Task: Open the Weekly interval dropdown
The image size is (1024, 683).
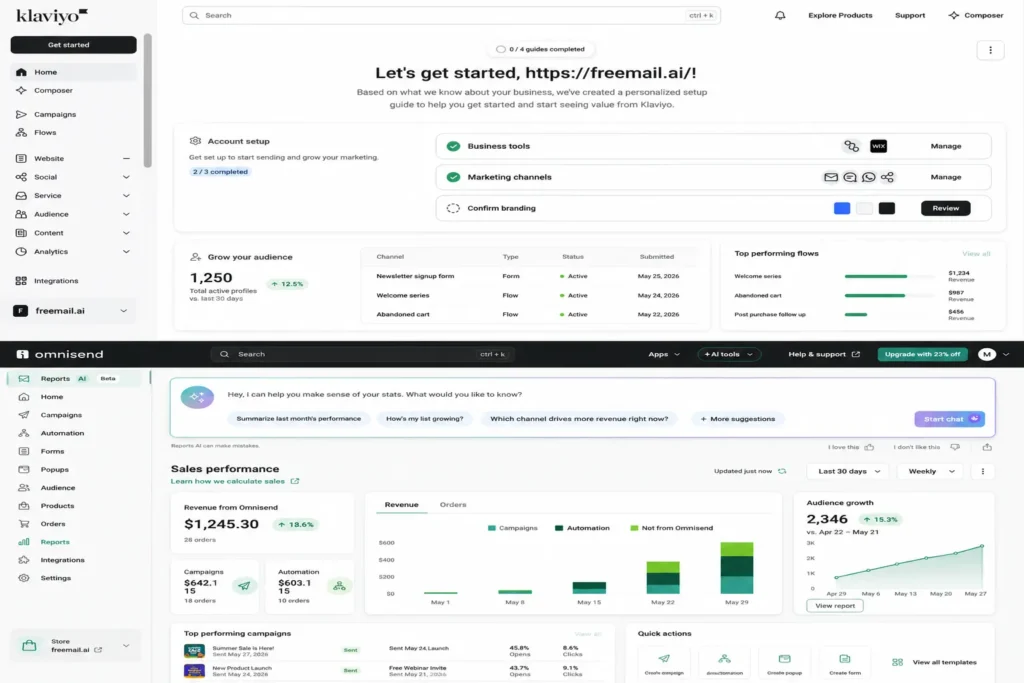Action: click(x=931, y=471)
